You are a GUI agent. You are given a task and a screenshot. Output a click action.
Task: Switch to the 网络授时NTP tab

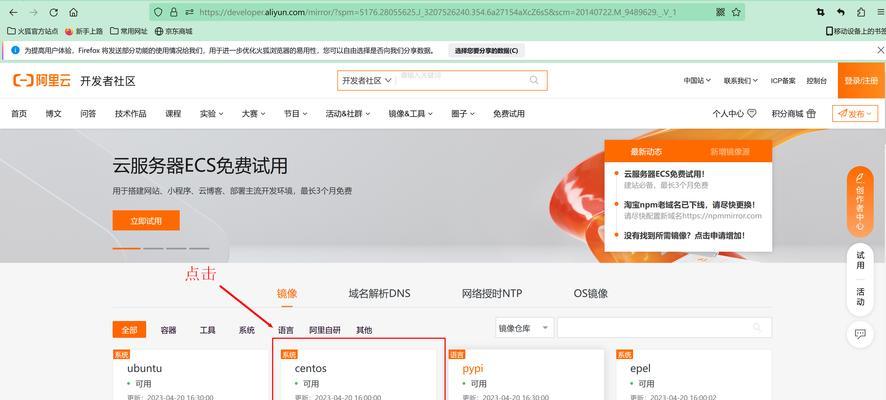click(x=492, y=293)
